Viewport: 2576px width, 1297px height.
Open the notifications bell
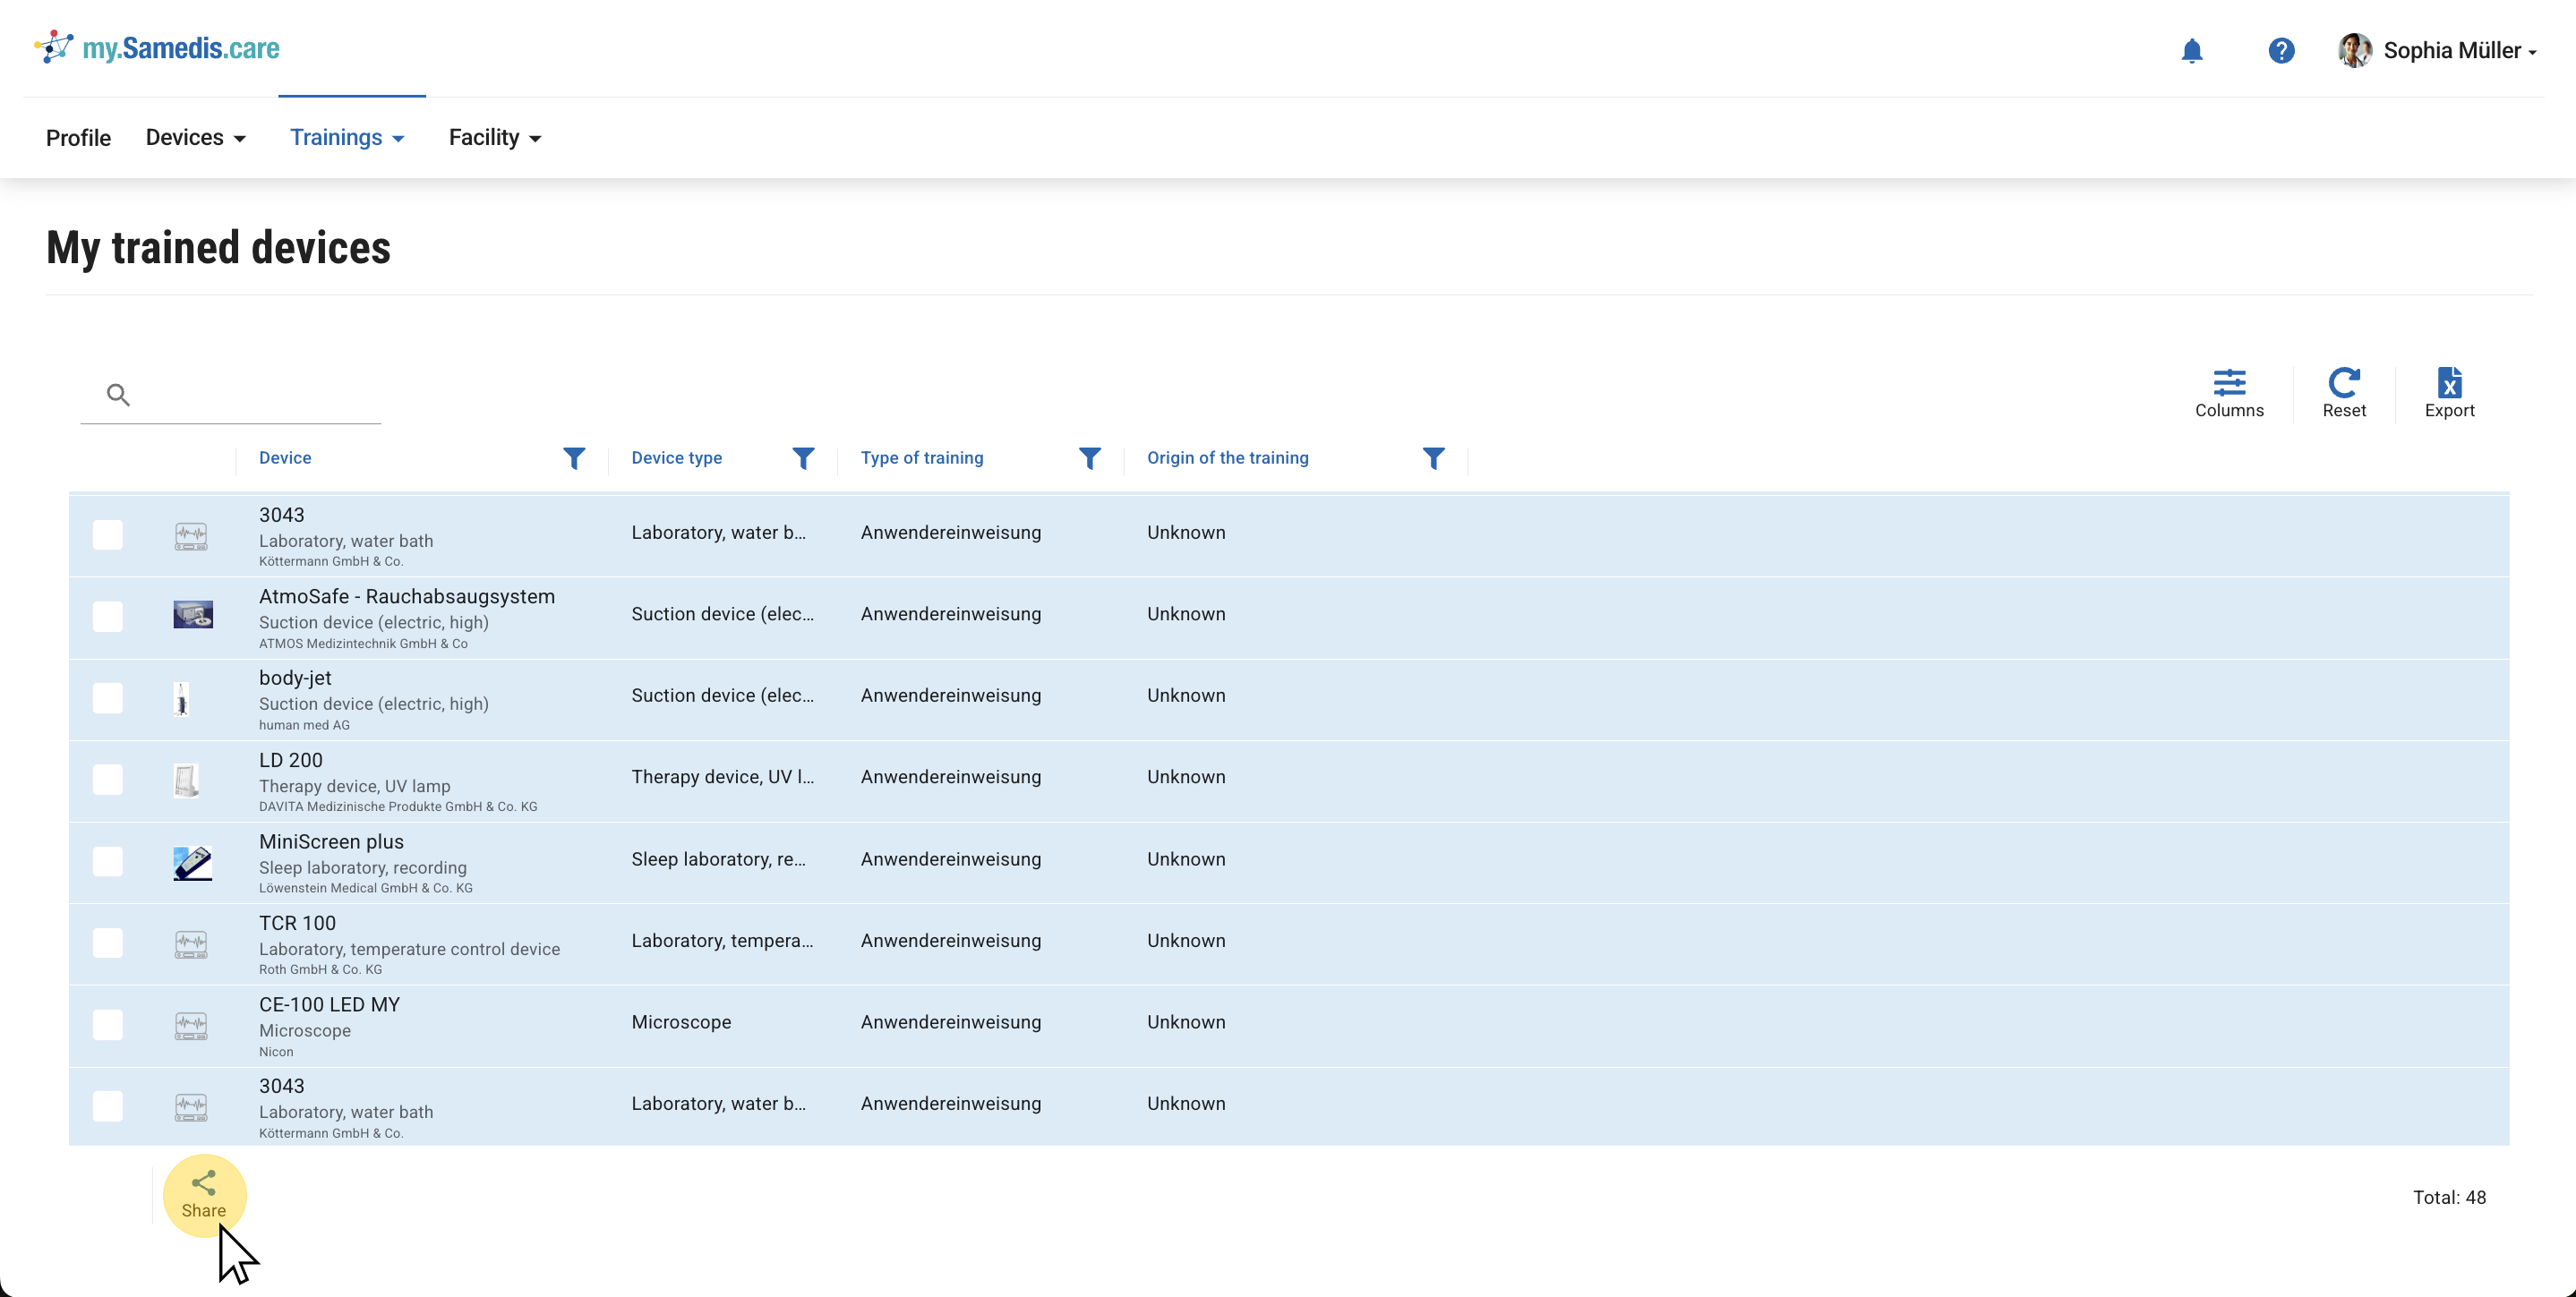[x=2191, y=51]
